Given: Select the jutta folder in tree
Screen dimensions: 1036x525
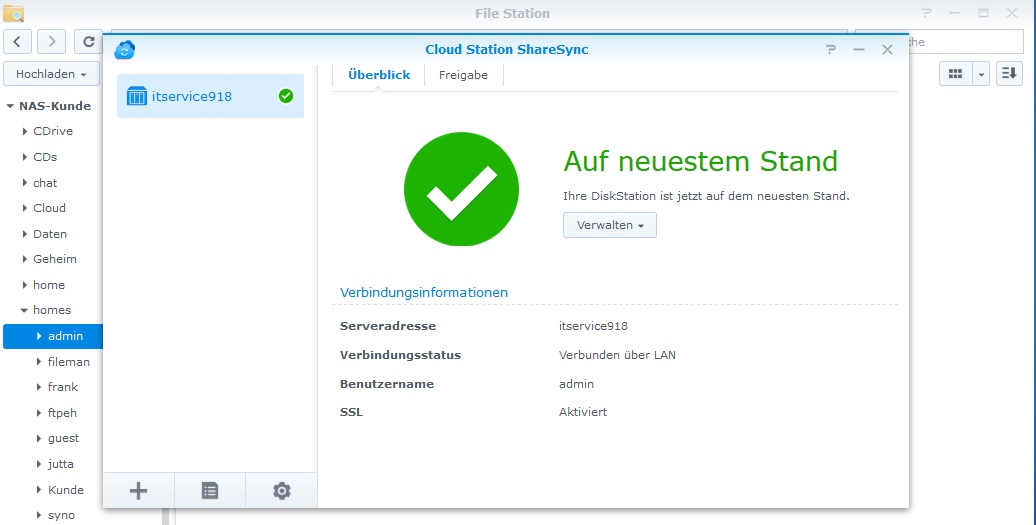Looking at the screenshot, I should (x=61, y=464).
